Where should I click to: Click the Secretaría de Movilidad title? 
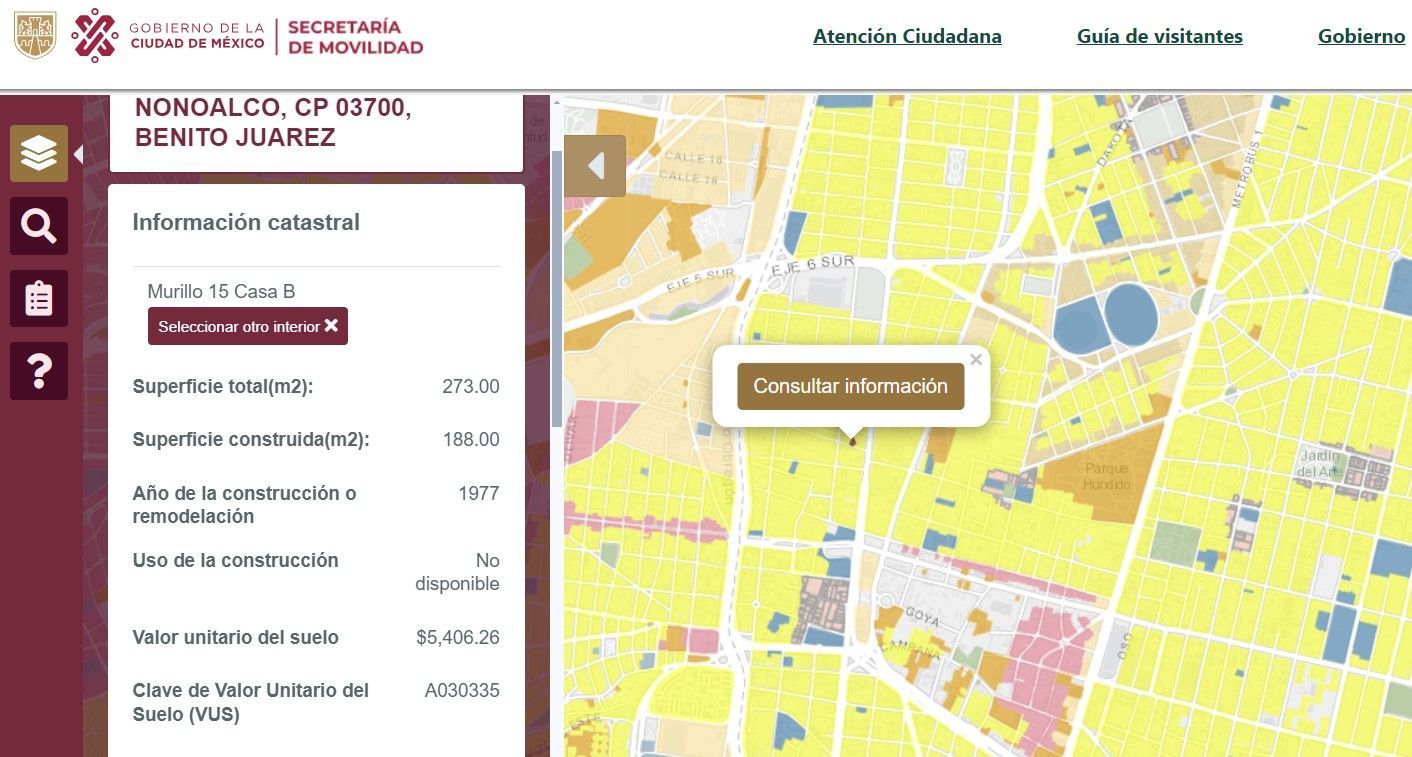(355, 37)
